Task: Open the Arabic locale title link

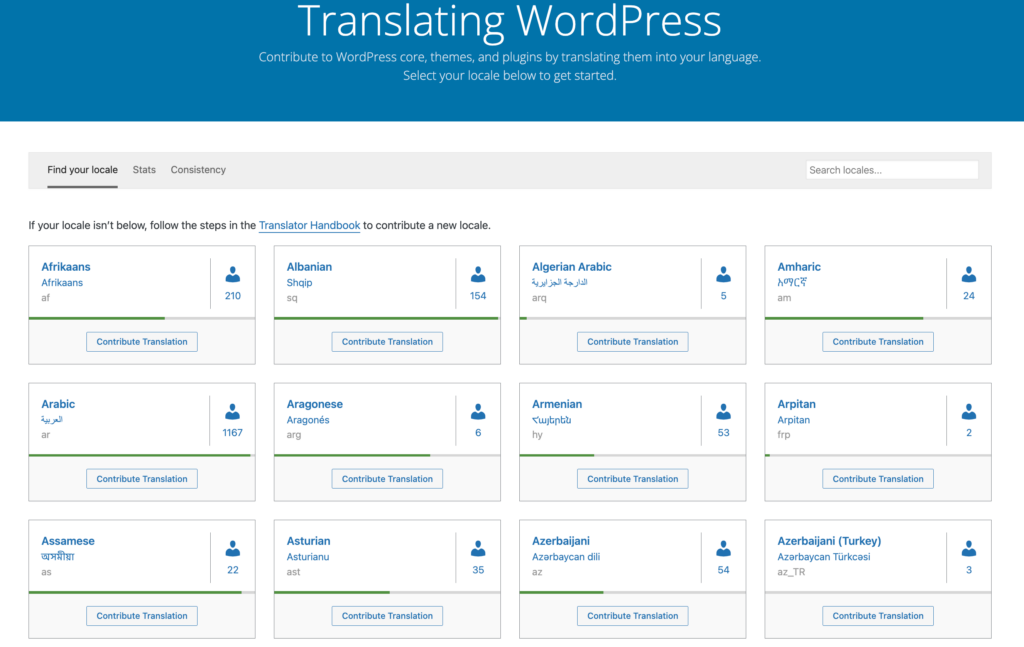Action: [58, 403]
